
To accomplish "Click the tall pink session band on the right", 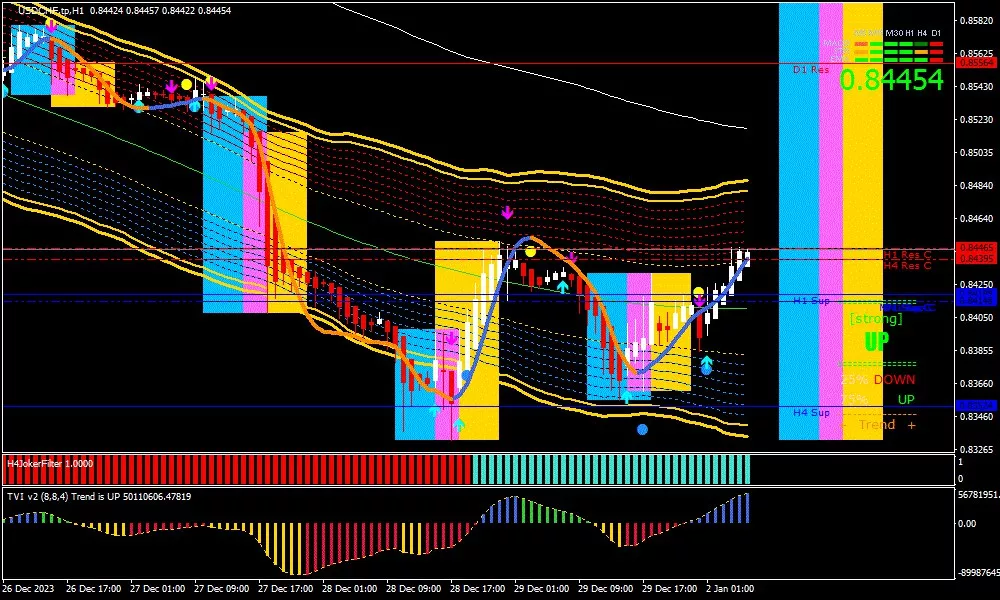I will [831, 221].
